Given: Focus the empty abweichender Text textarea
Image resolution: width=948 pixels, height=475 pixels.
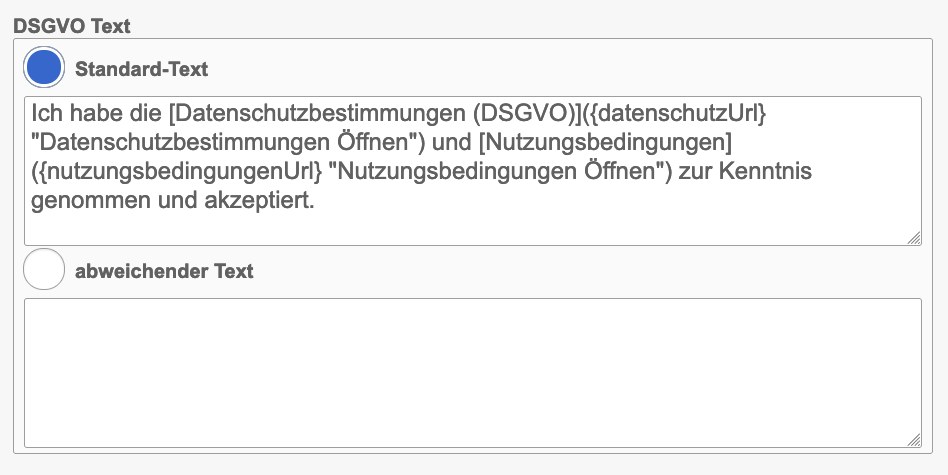Looking at the screenshot, I should (x=472, y=372).
